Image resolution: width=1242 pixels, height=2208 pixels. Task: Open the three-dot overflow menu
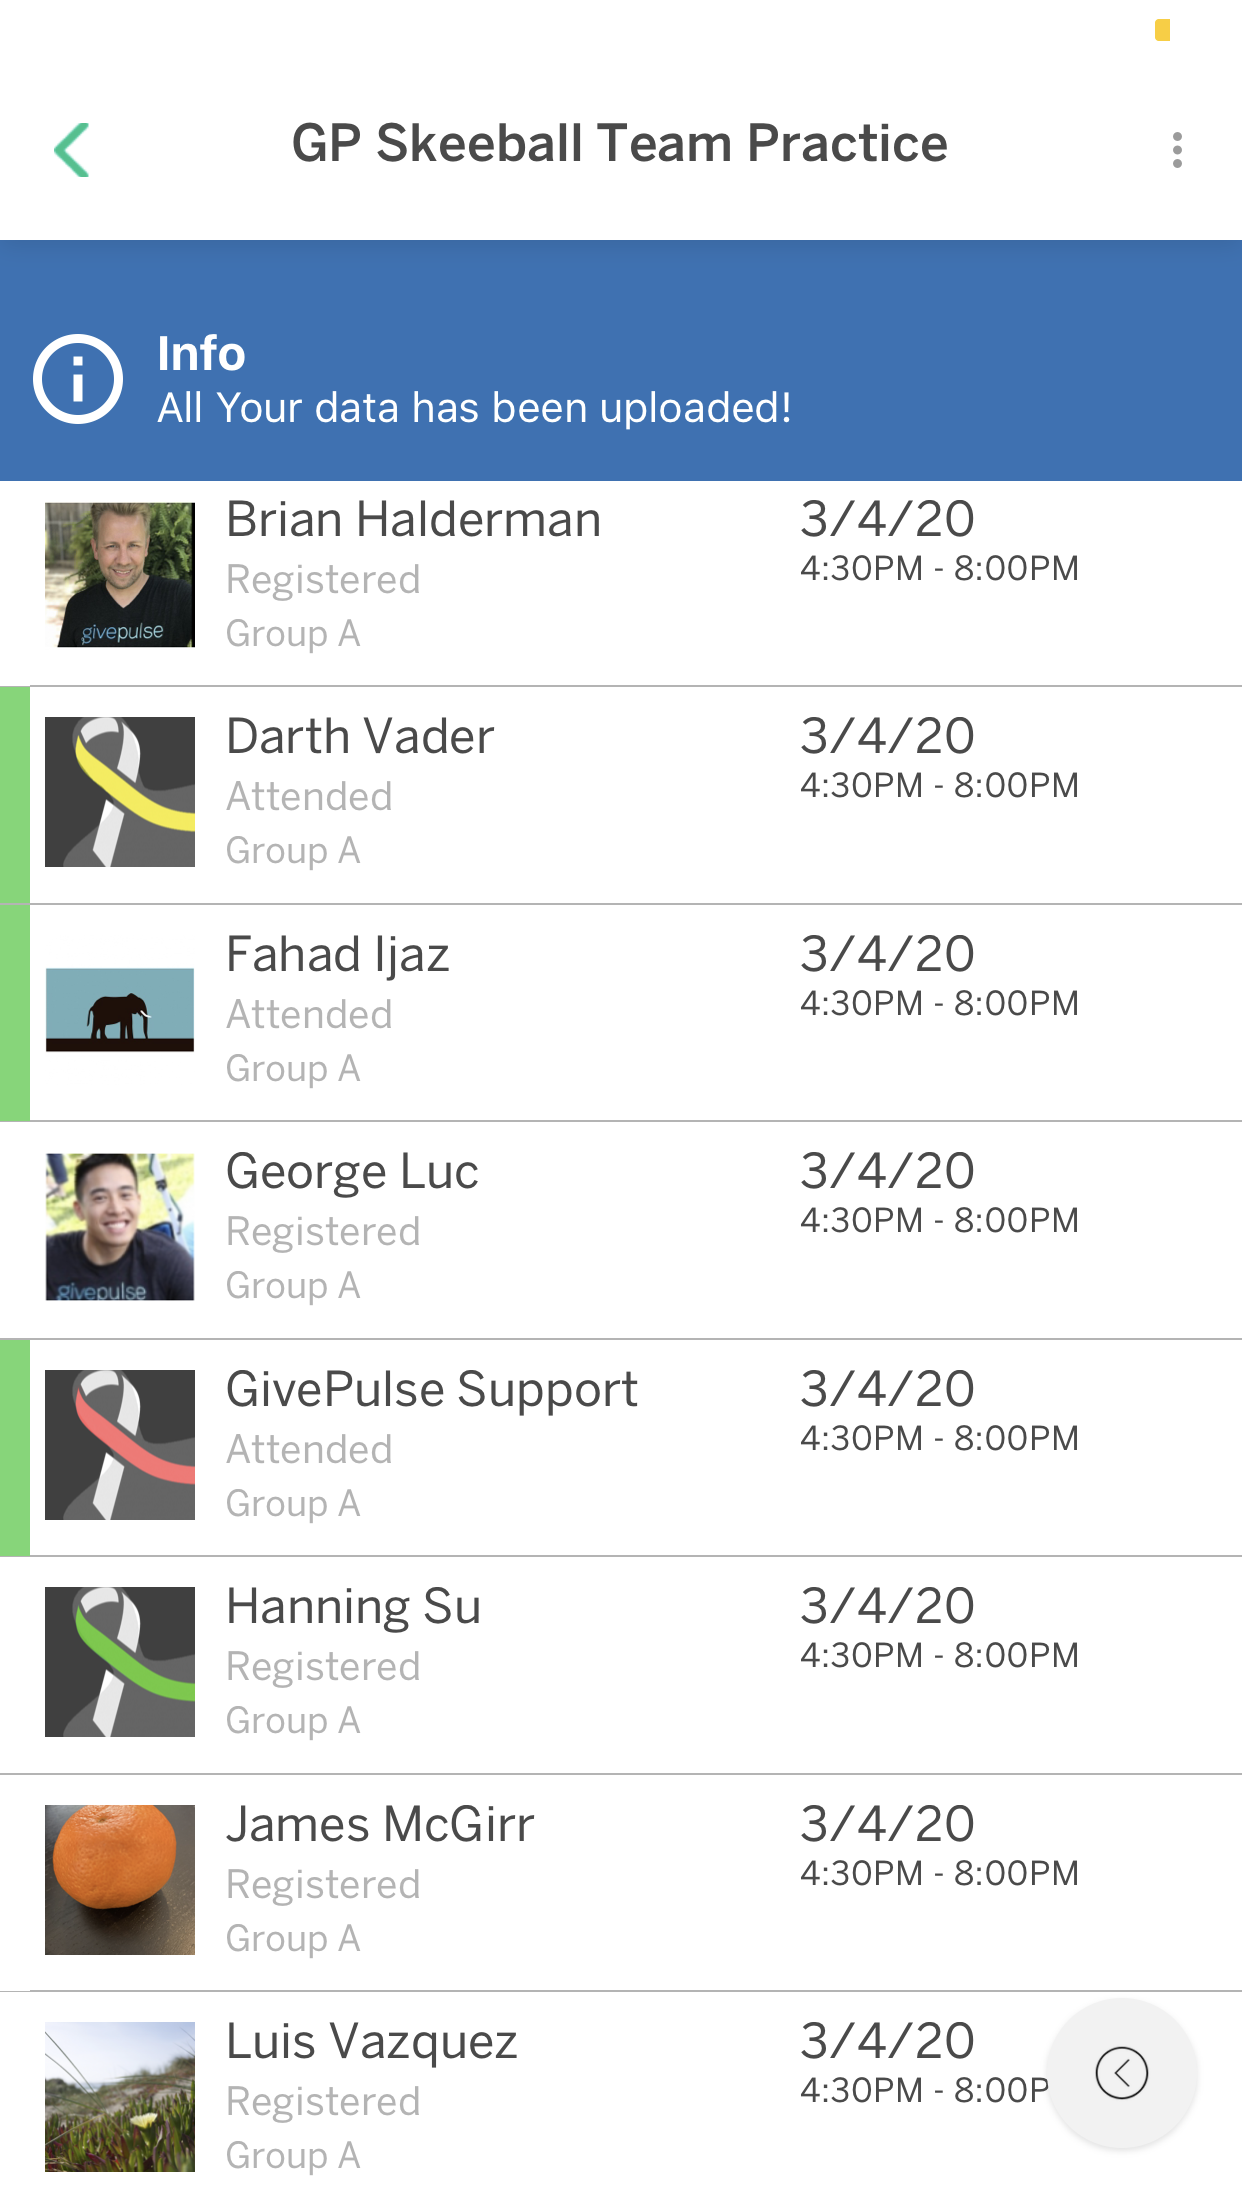[x=1177, y=150]
